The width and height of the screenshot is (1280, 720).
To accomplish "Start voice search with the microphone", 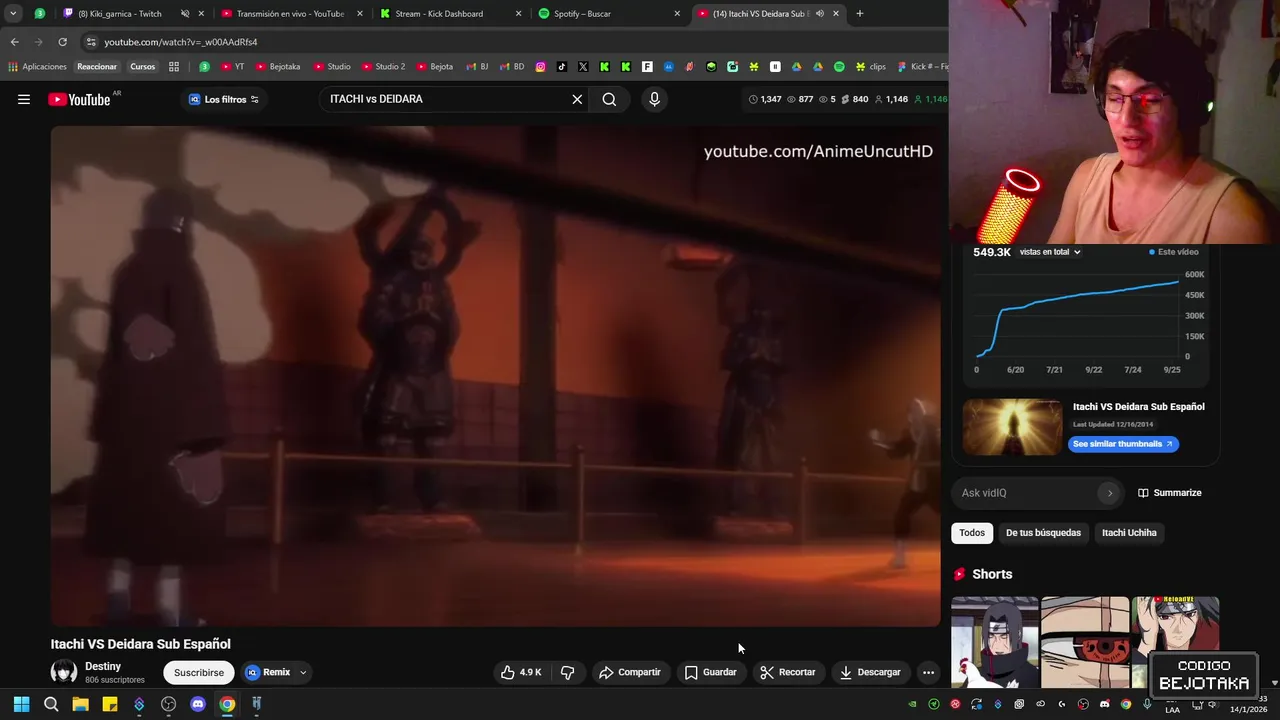I will coord(654,99).
